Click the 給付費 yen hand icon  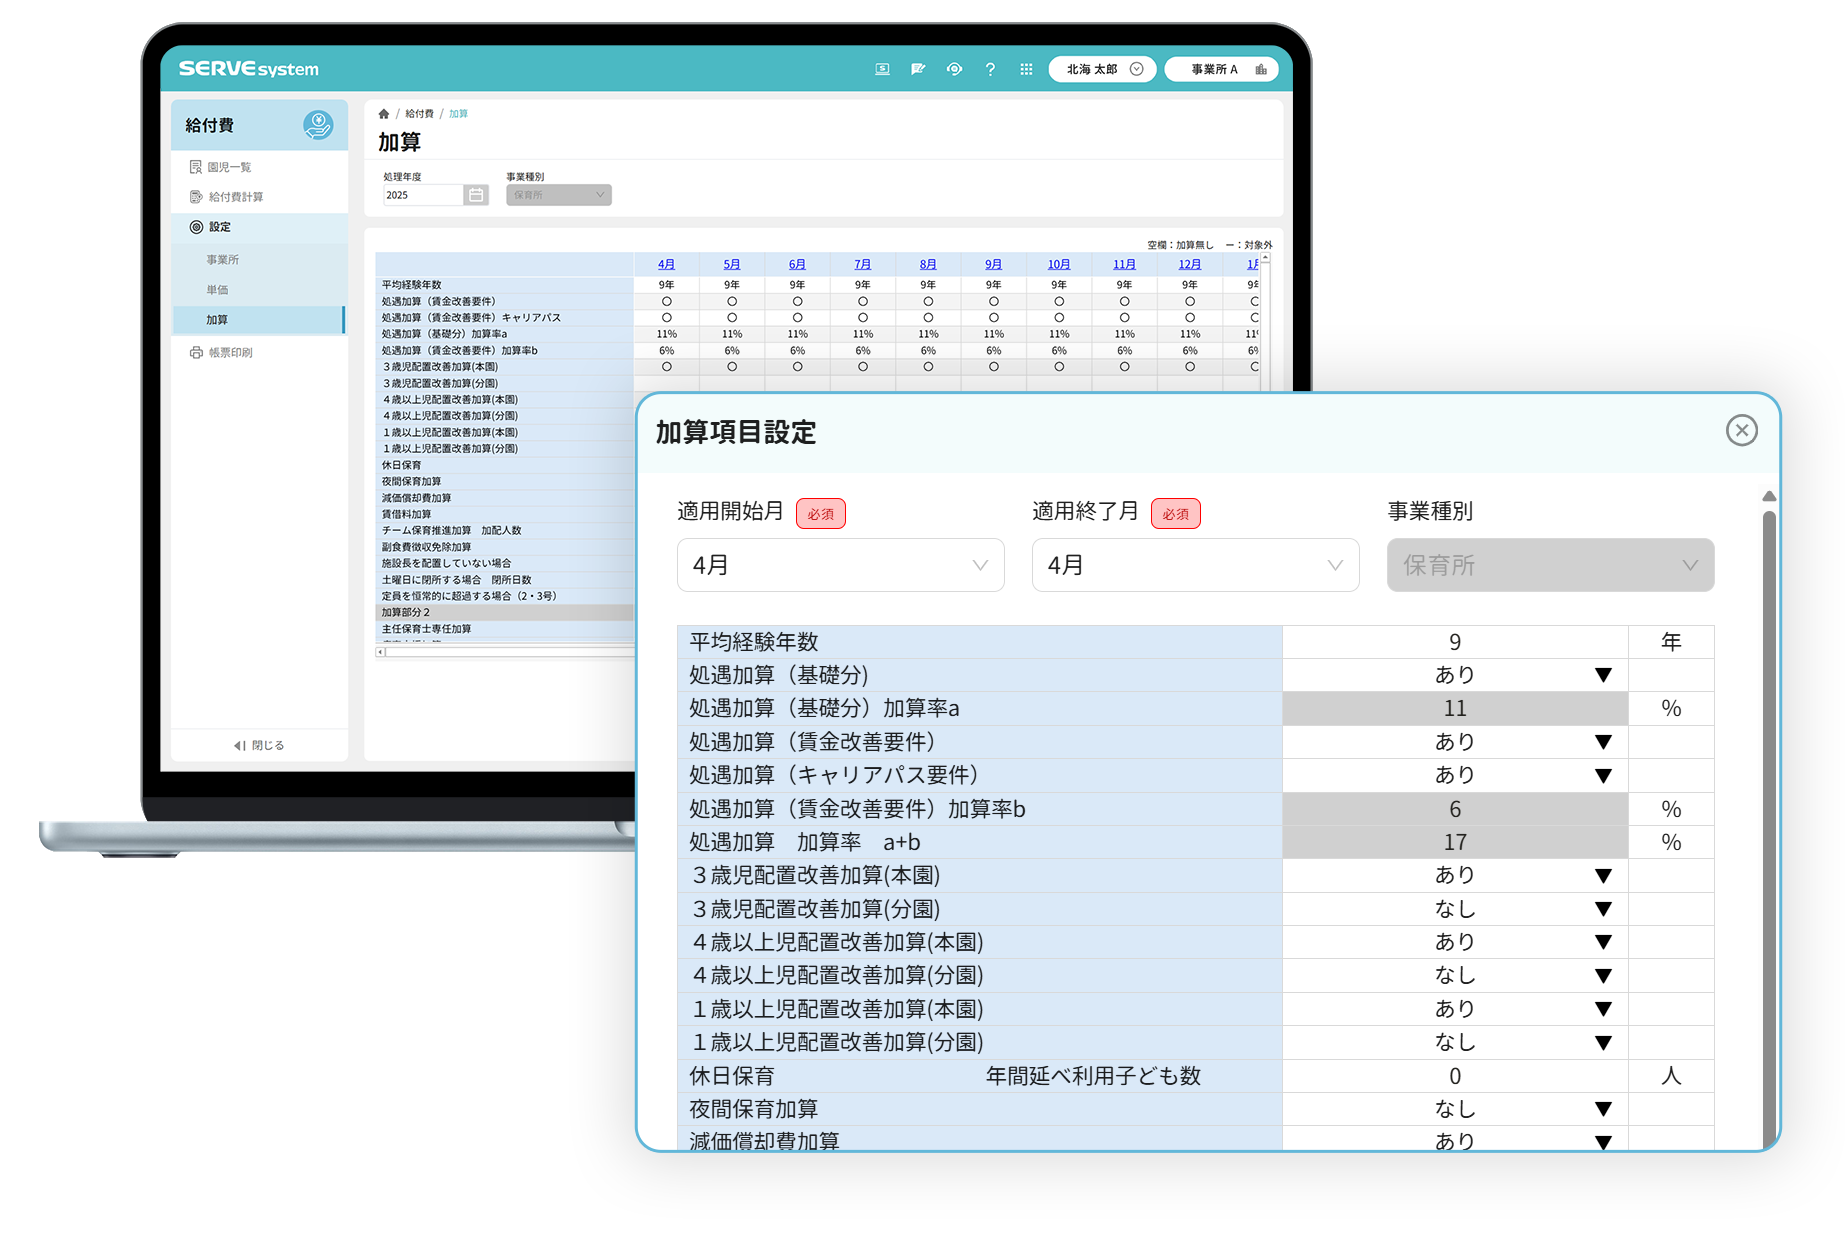pyautogui.click(x=318, y=125)
